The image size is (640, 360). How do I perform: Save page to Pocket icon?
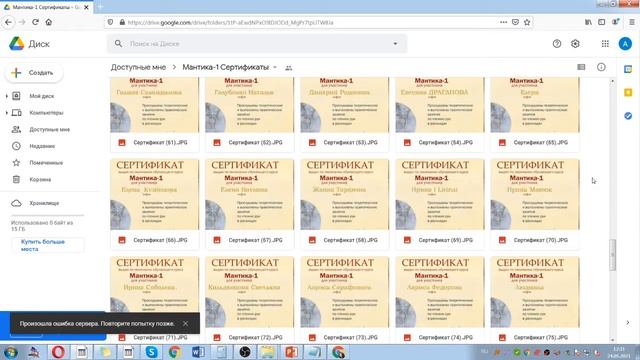pos(515,22)
